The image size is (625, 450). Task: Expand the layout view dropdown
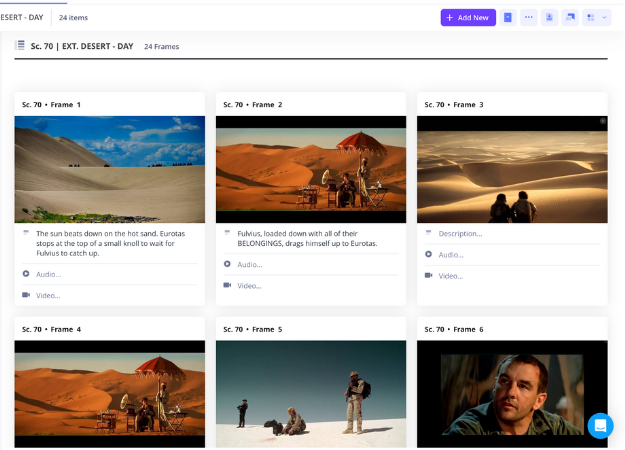click(597, 17)
